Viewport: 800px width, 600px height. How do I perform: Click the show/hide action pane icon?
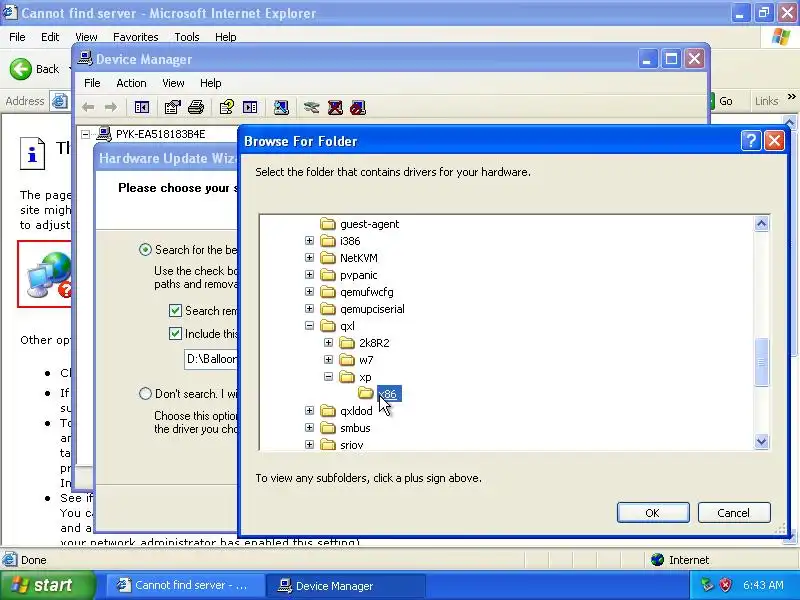pos(250,107)
